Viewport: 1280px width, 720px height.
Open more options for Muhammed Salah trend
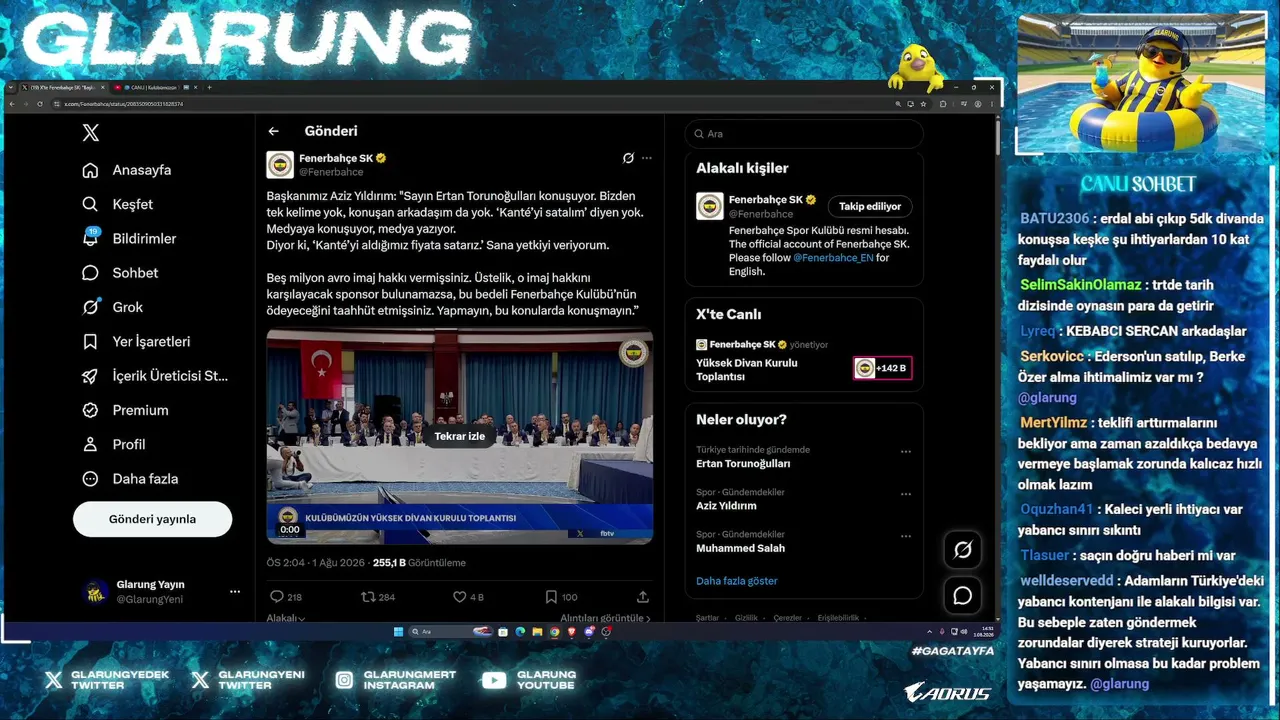click(906, 536)
